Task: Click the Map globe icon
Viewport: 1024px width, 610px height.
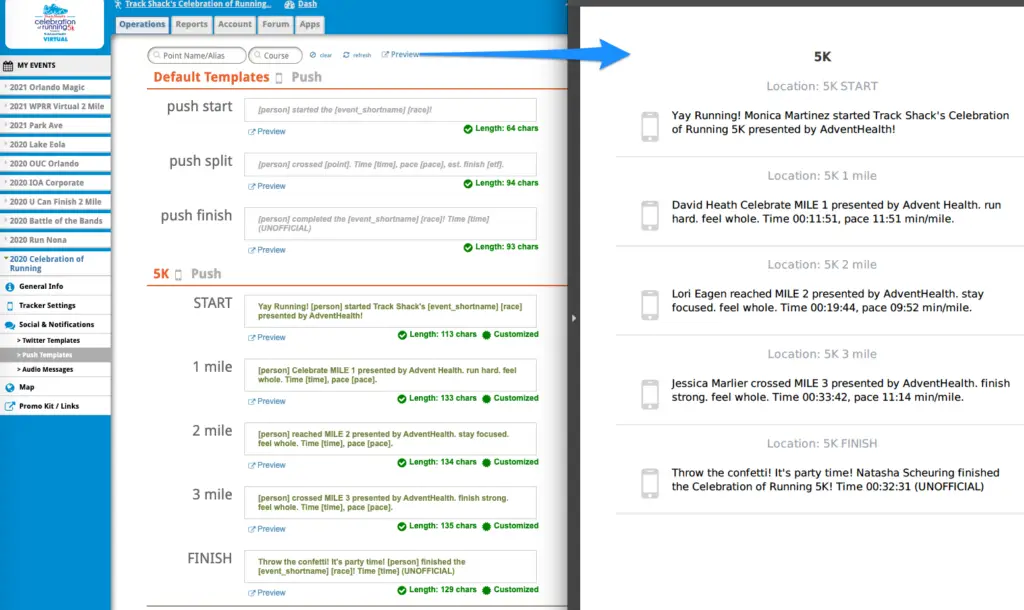Action: 10,387
